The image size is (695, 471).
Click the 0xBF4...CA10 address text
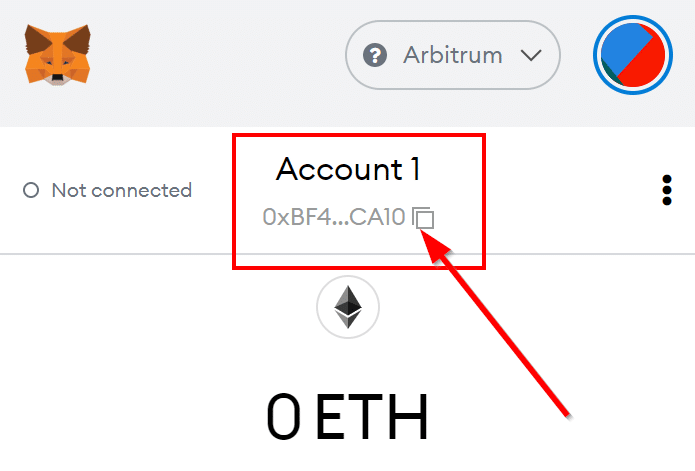click(334, 217)
